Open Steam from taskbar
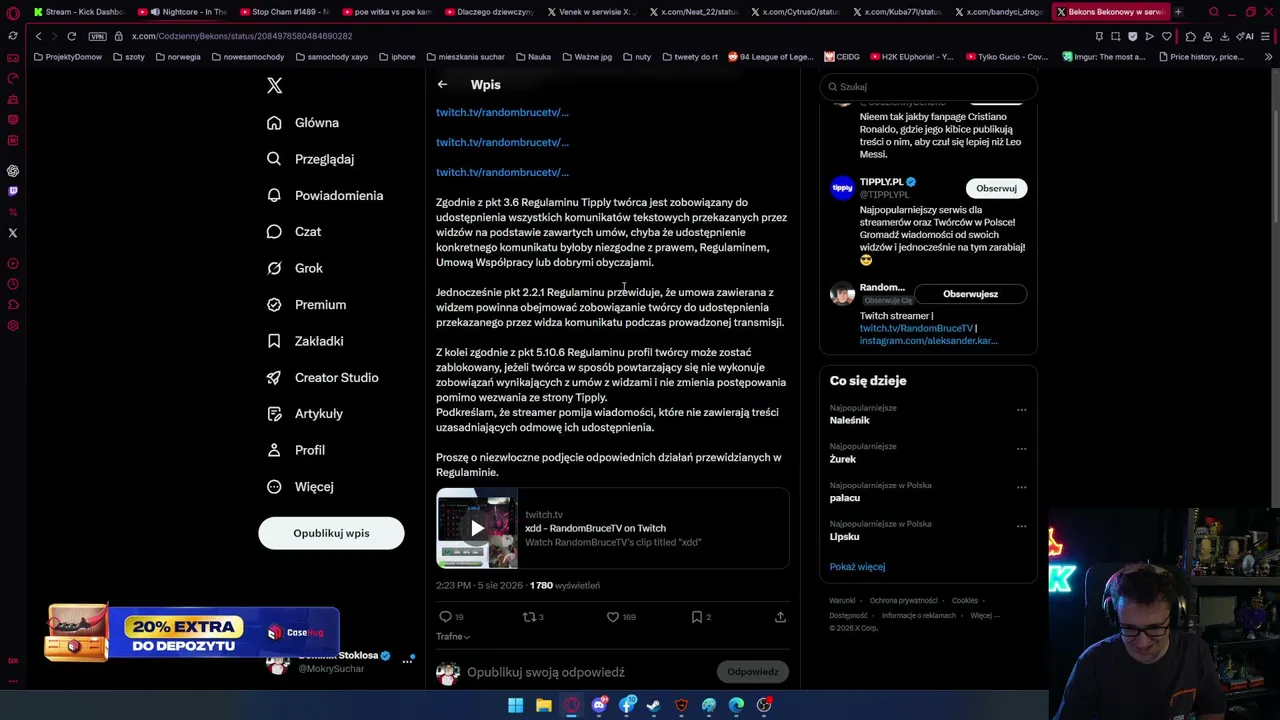This screenshot has width=1280, height=720. point(653,705)
